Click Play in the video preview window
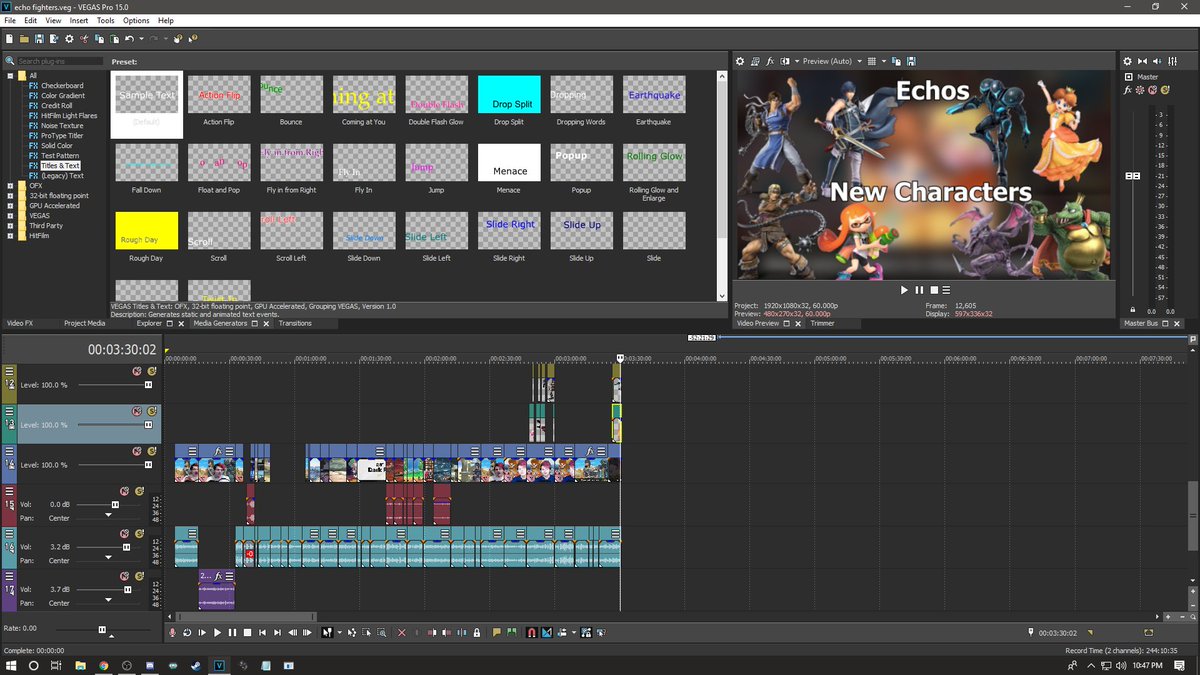 [x=904, y=290]
